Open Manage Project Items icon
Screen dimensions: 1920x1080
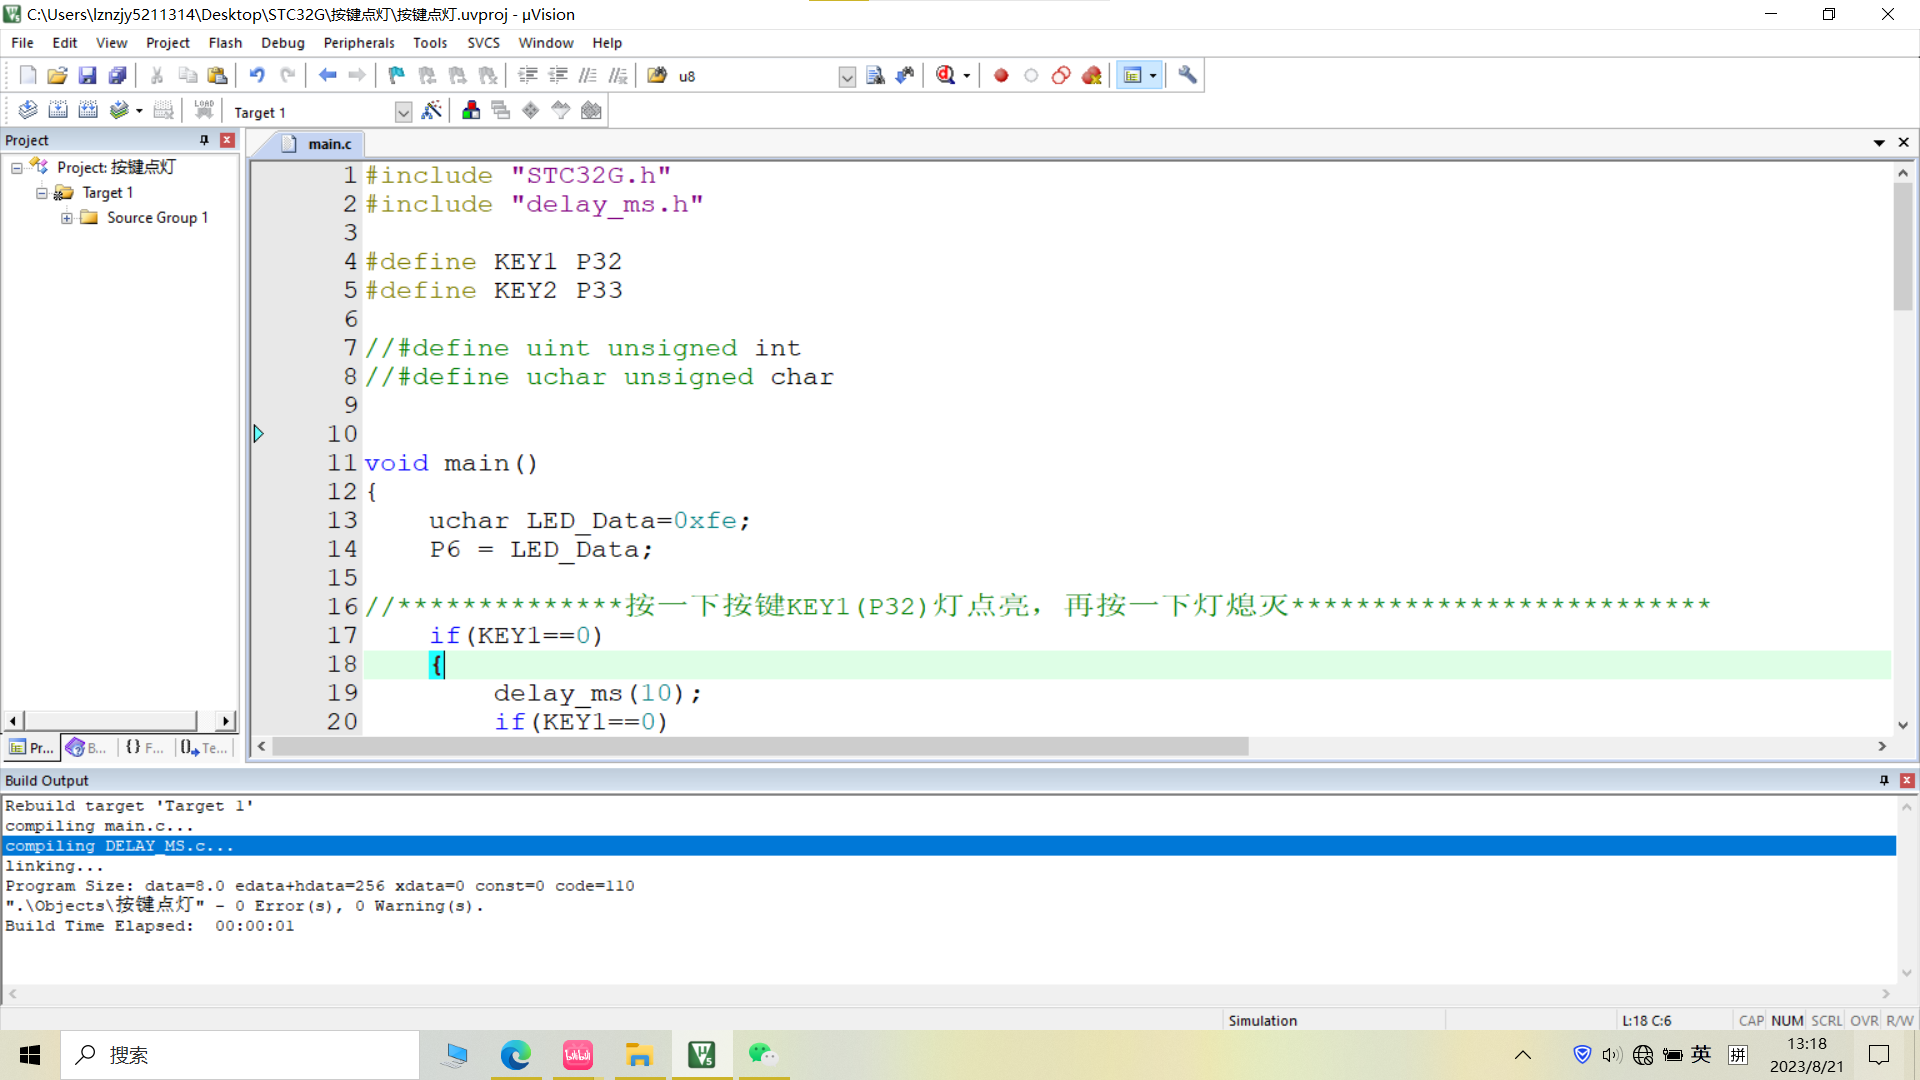click(x=471, y=110)
